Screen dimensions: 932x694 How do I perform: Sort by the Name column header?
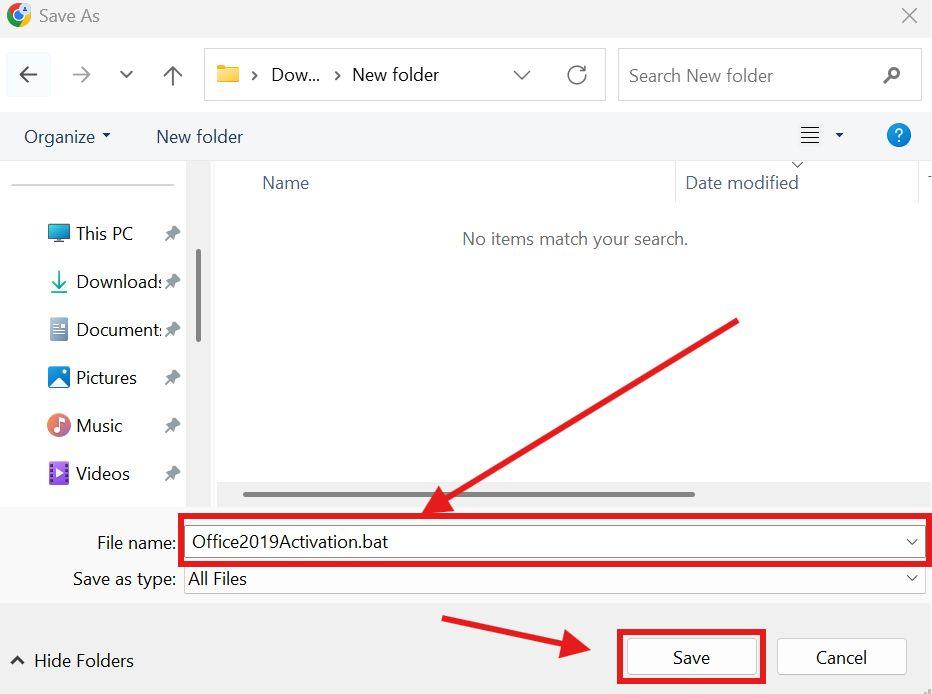coord(285,183)
